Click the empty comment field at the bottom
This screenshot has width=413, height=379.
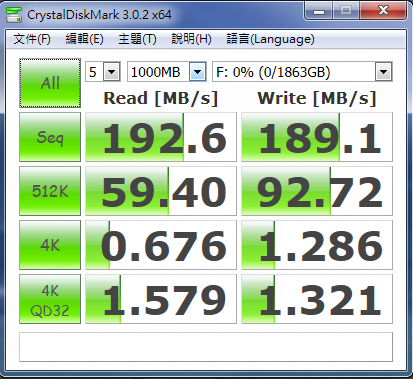click(206, 347)
